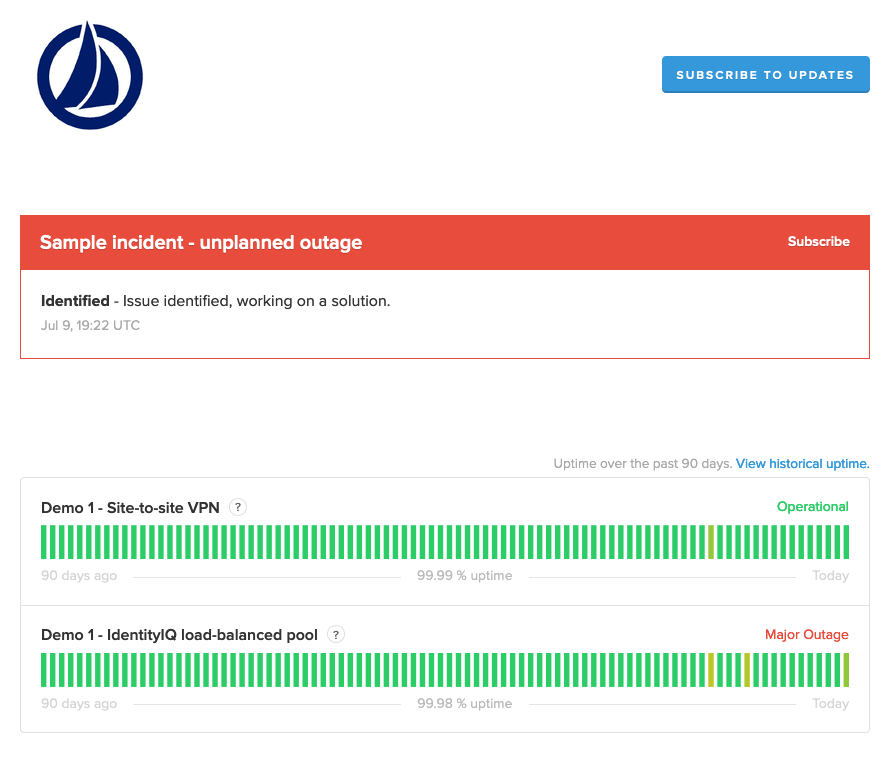Click the sailboat logo

coord(90,77)
